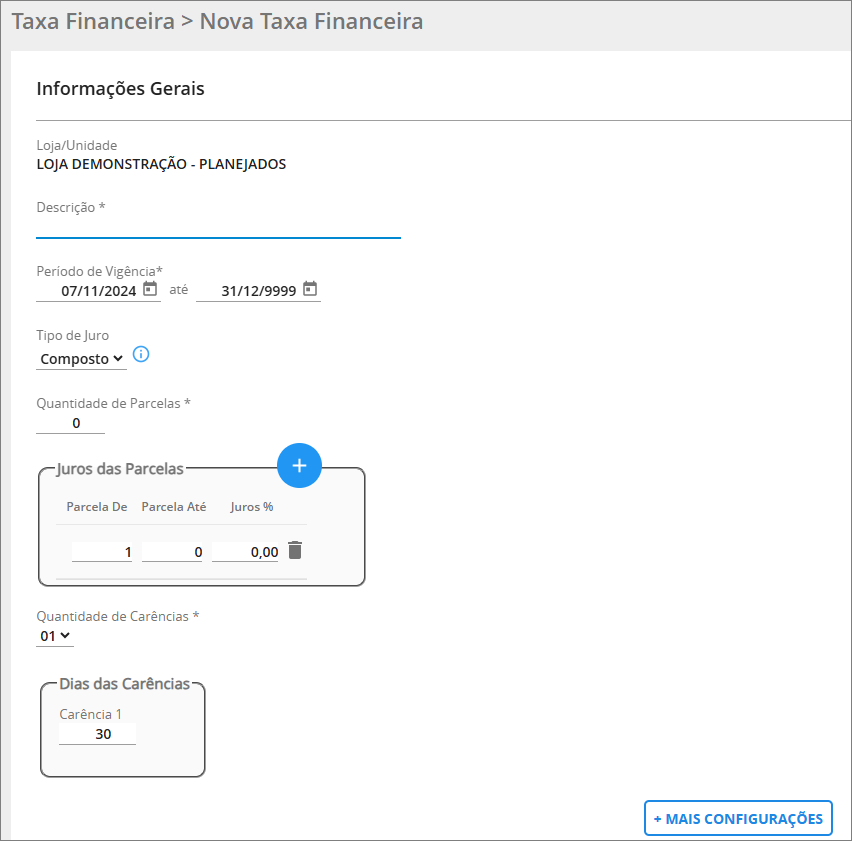Edit the Parcela De value field
This screenshot has width=852, height=841.
[x=102, y=552]
